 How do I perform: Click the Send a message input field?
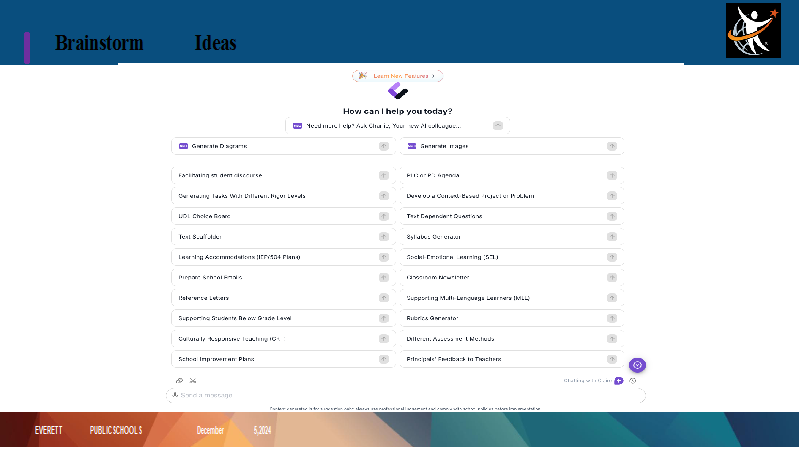(x=406, y=395)
